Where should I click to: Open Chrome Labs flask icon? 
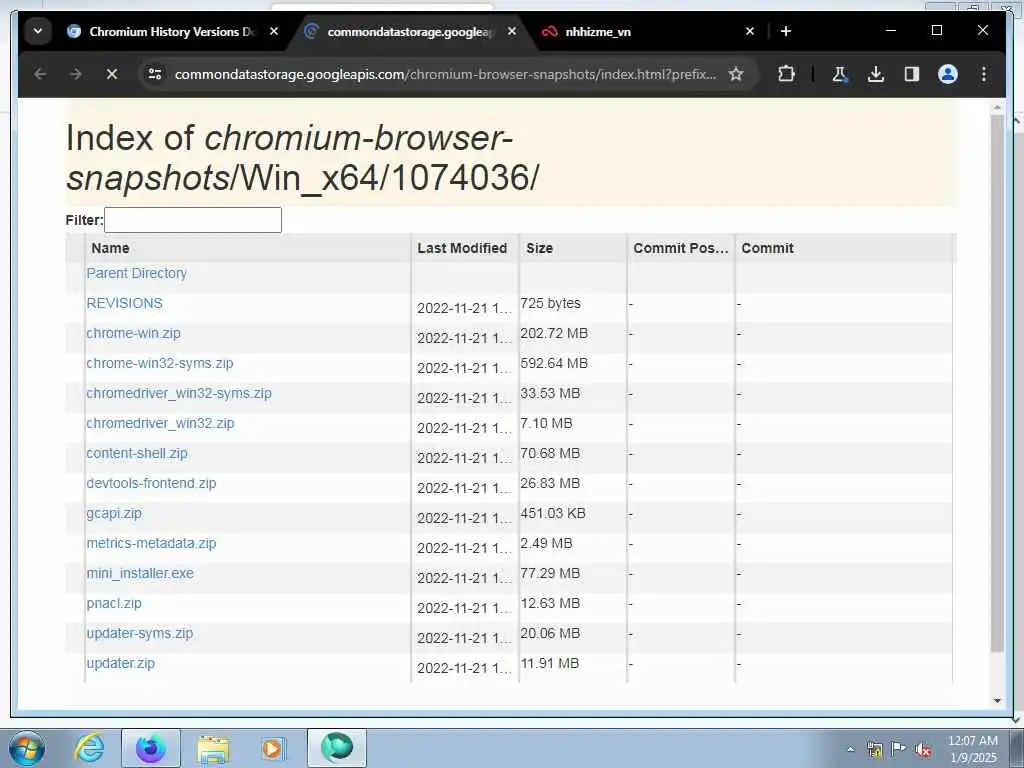(x=839, y=74)
